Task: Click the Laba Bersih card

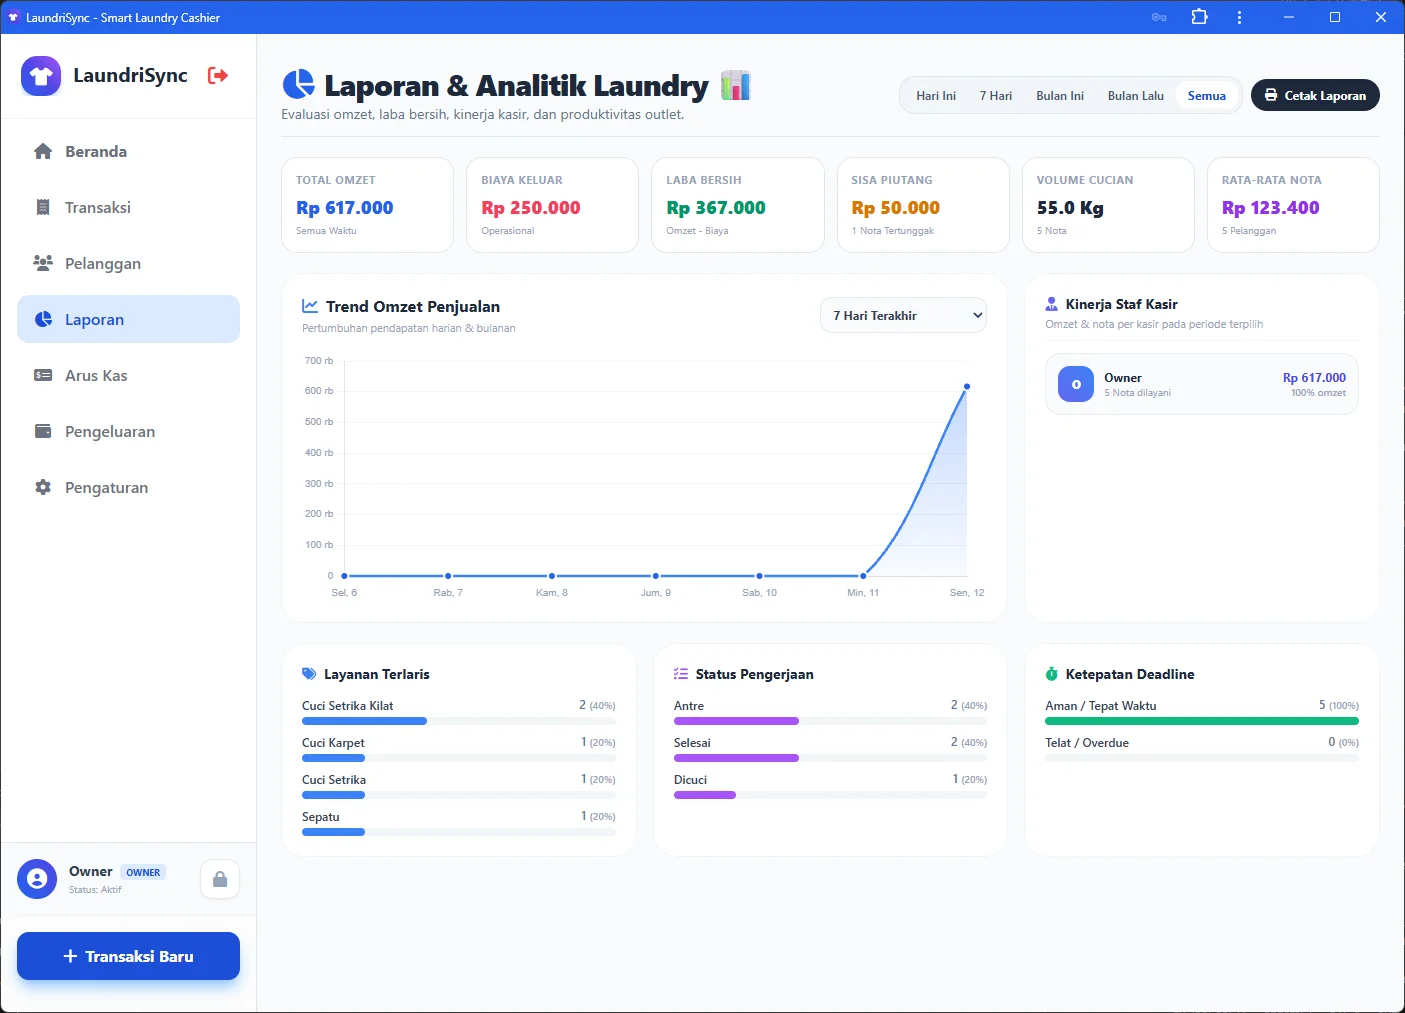Action: [x=738, y=205]
